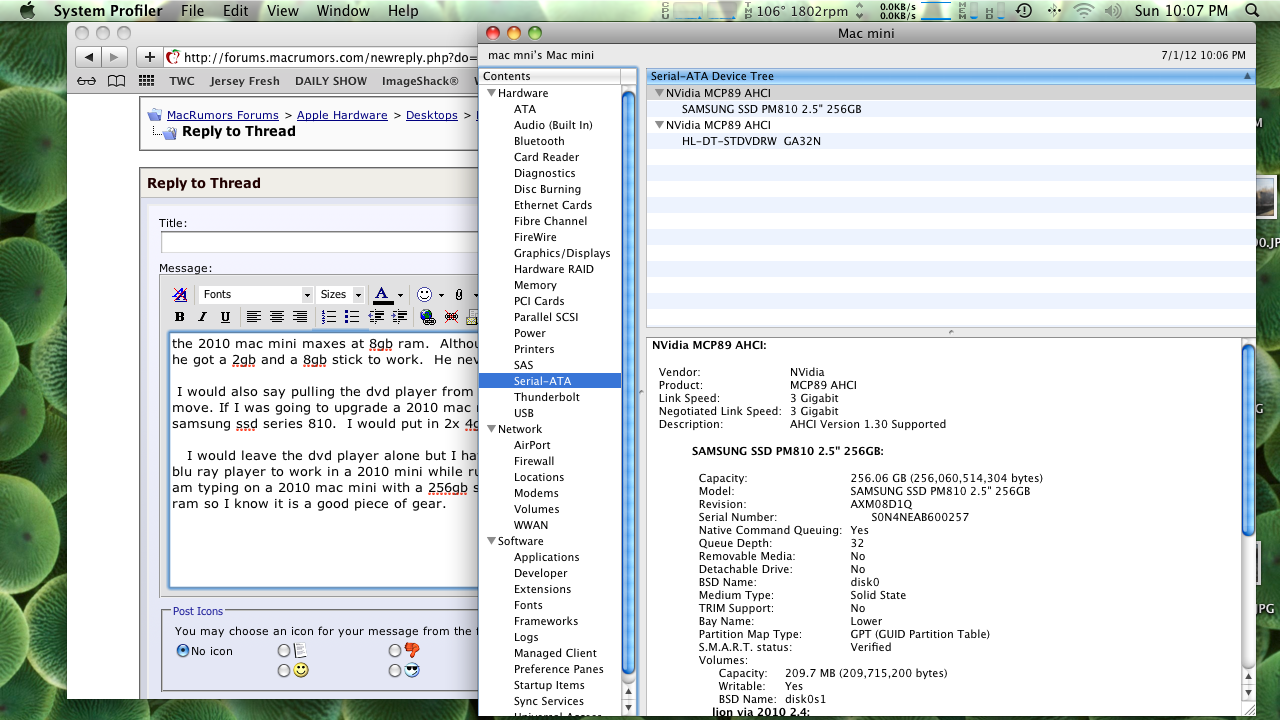Open the Fonts dropdown in editor
Viewport: 1280px width, 720px height.
pos(256,295)
